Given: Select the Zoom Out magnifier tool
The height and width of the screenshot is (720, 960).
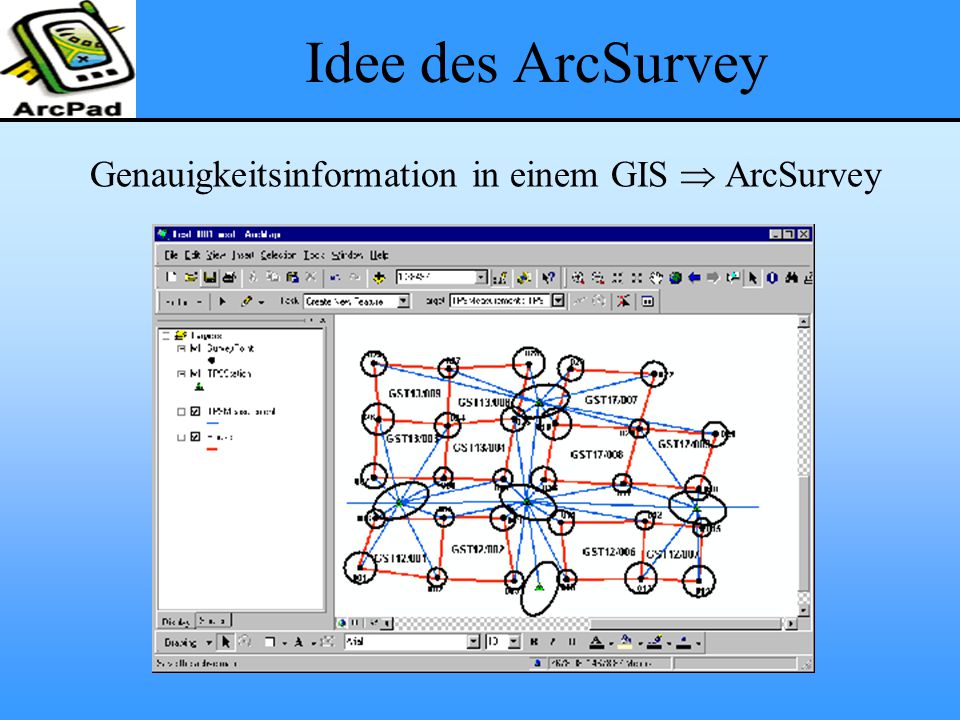Looking at the screenshot, I should [598, 277].
